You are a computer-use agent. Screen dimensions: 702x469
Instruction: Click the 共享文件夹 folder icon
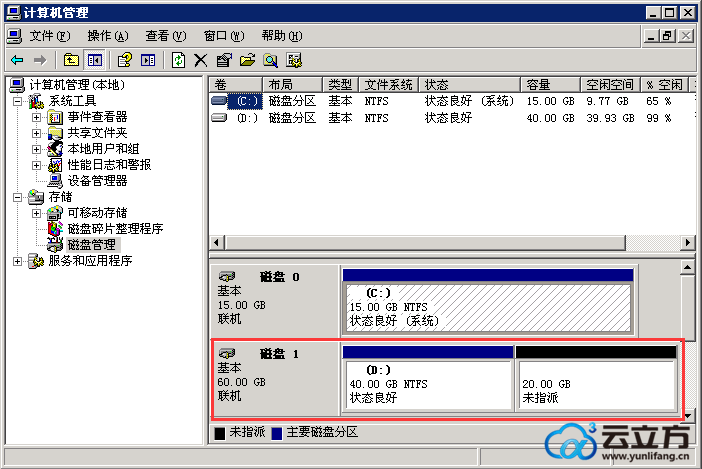pyautogui.click(x=55, y=133)
